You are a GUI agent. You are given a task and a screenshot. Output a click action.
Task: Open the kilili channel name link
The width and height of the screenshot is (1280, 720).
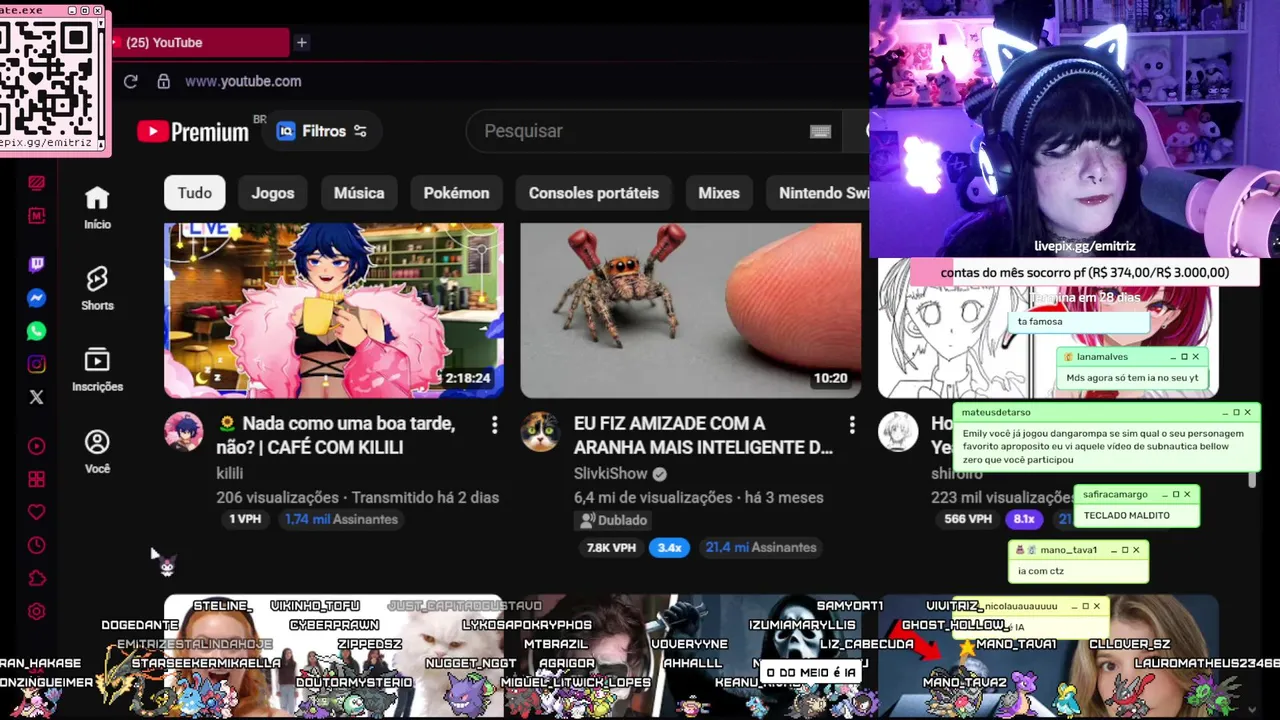pyautogui.click(x=230, y=473)
